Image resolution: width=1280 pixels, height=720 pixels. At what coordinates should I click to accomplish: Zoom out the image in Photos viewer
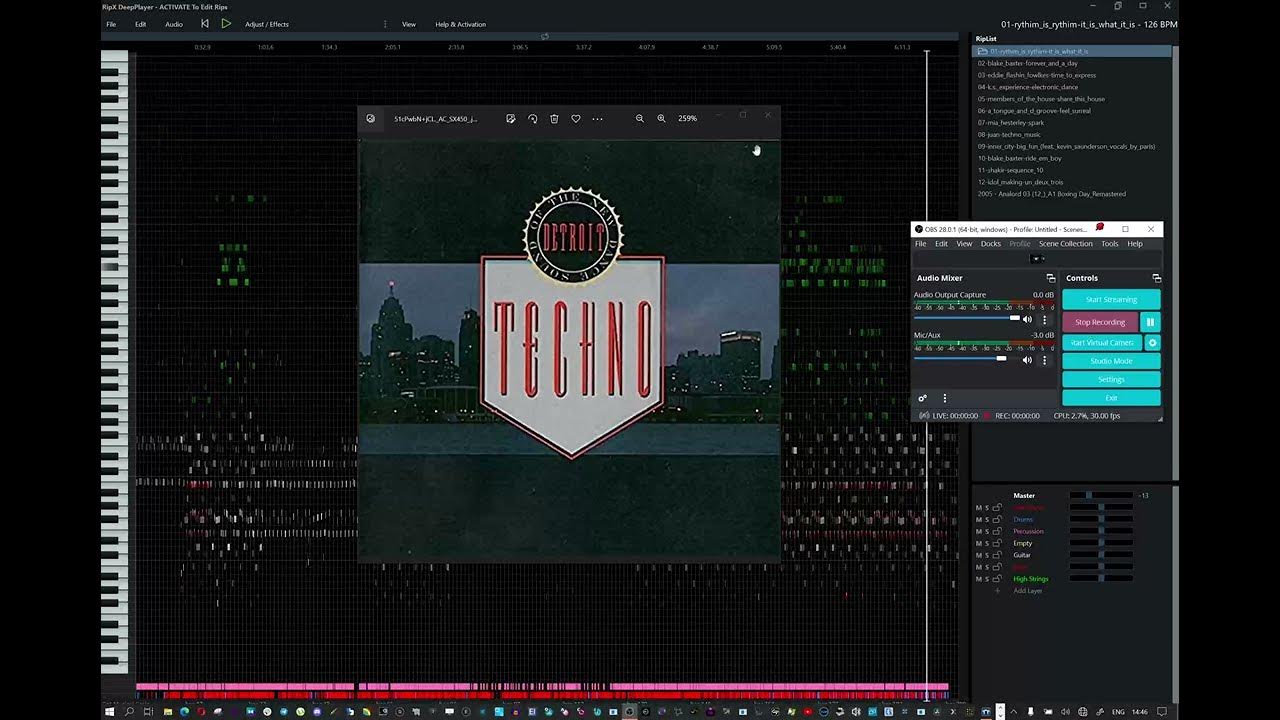640,118
